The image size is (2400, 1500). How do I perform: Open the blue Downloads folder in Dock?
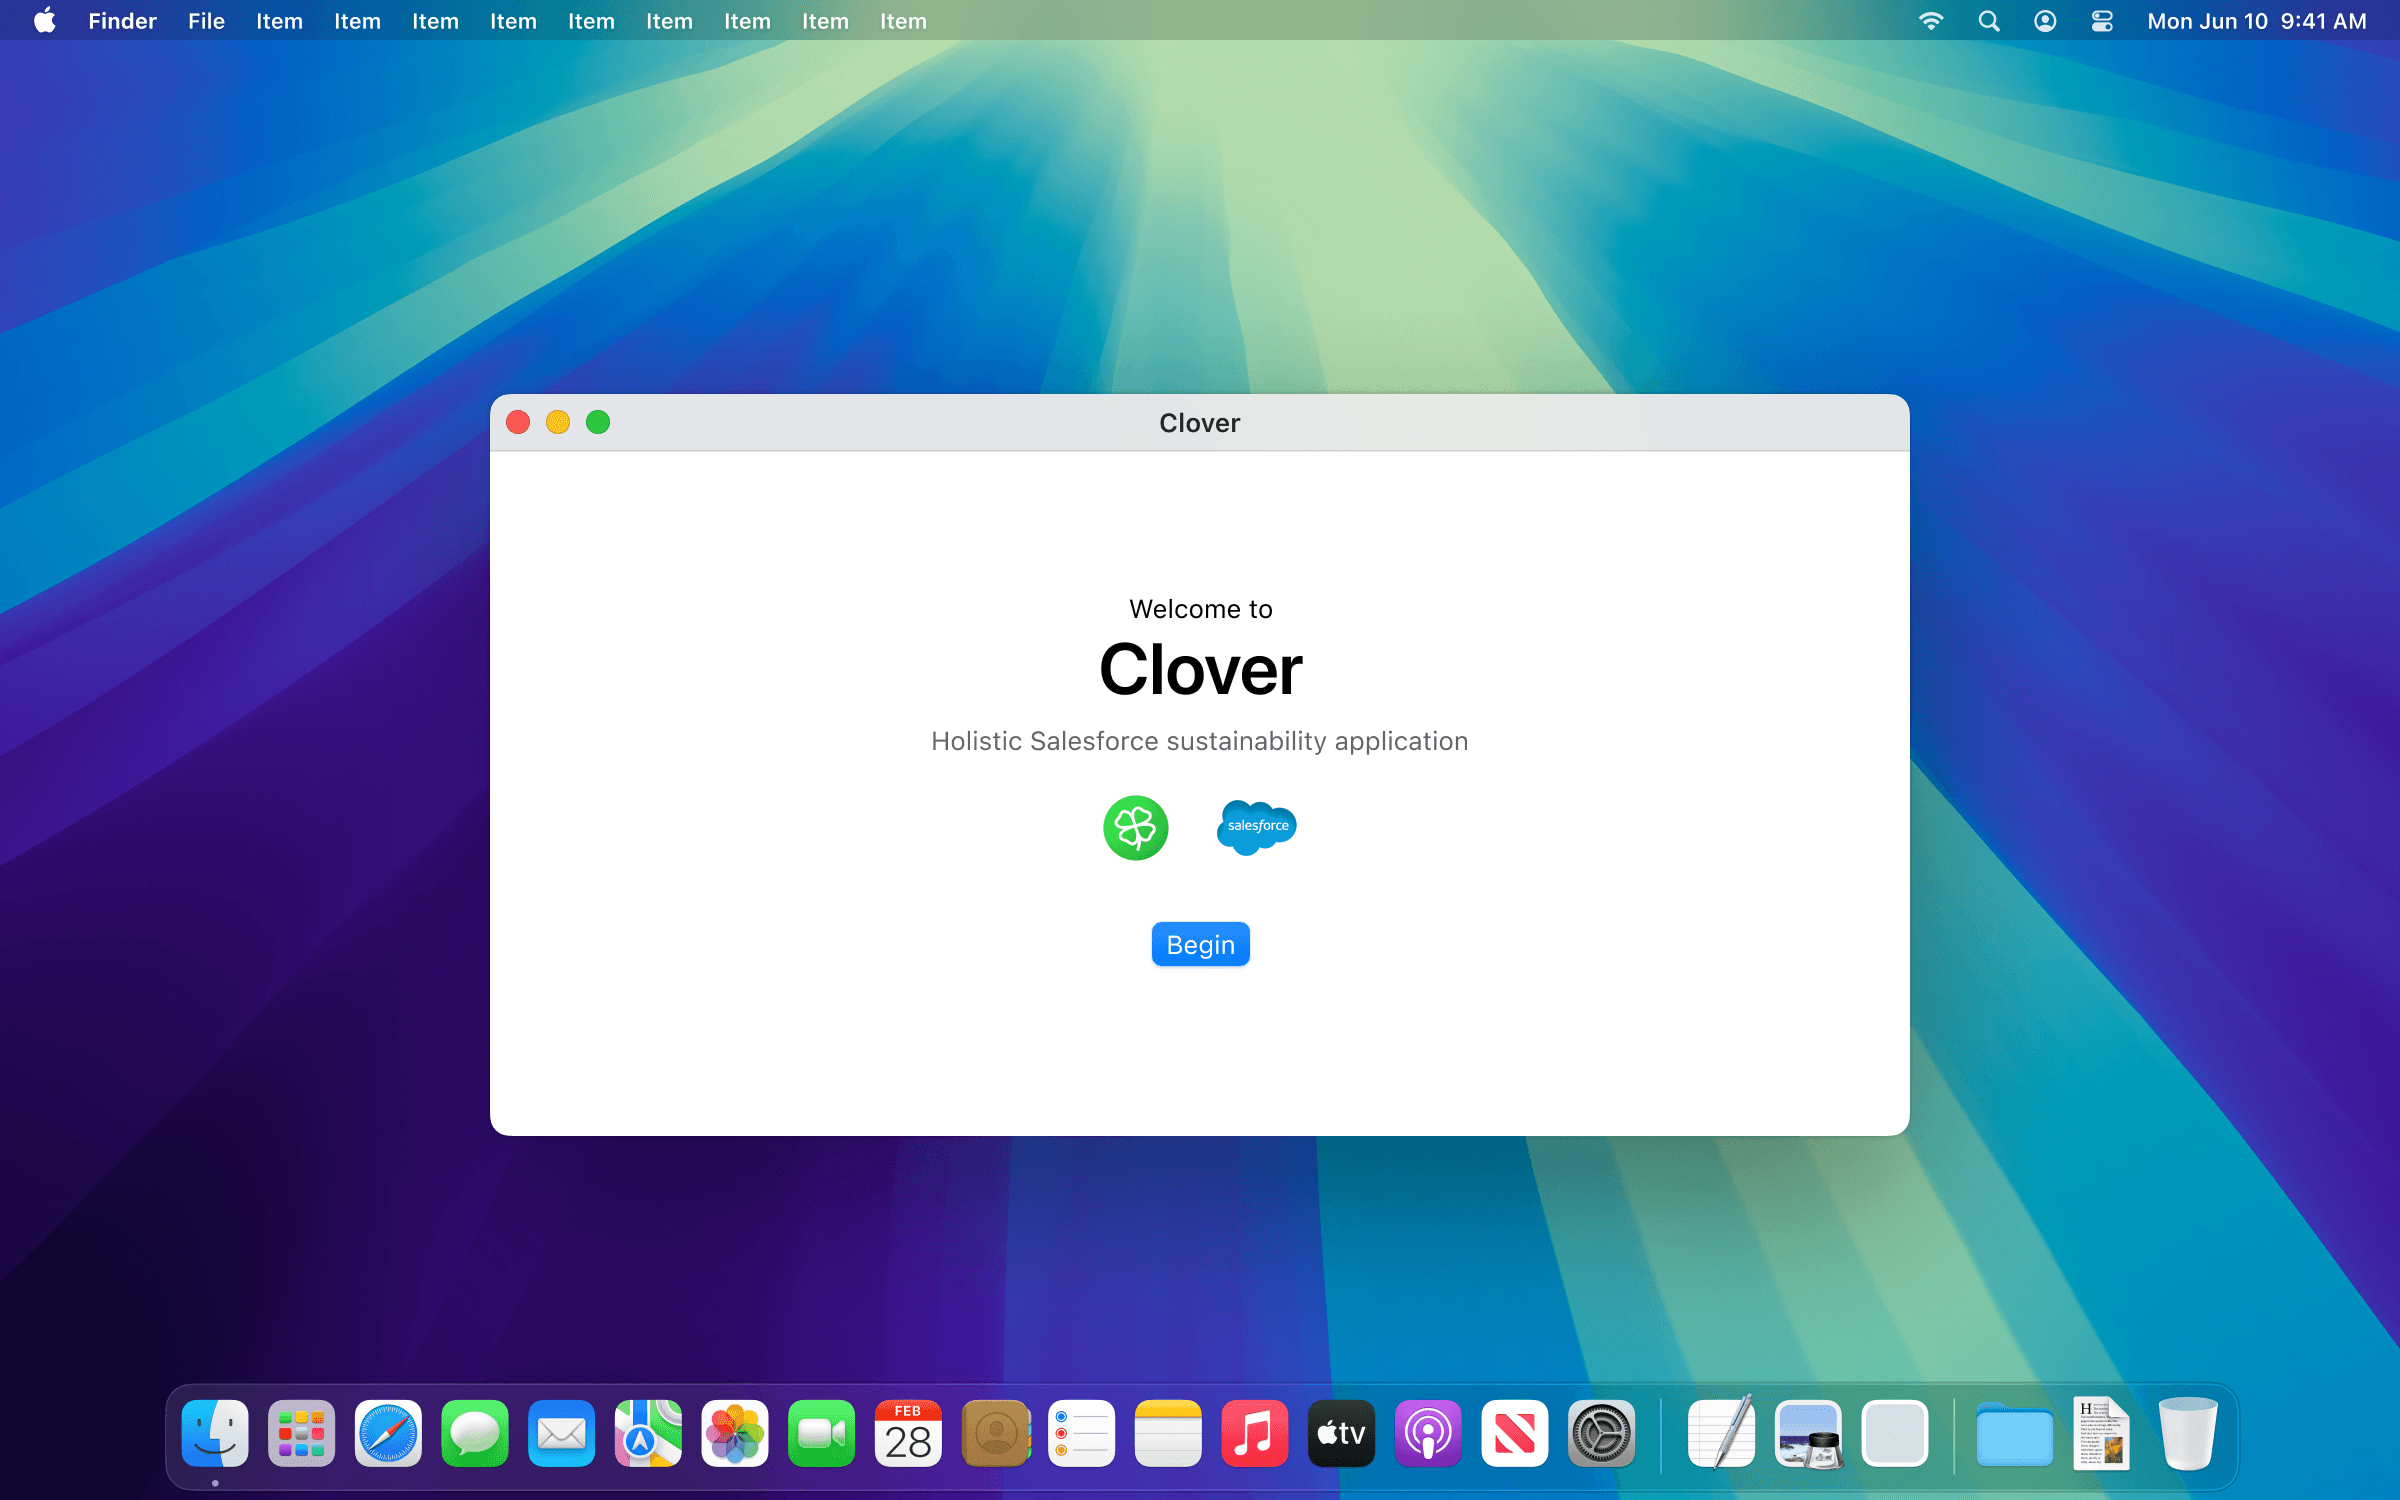(2014, 1434)
